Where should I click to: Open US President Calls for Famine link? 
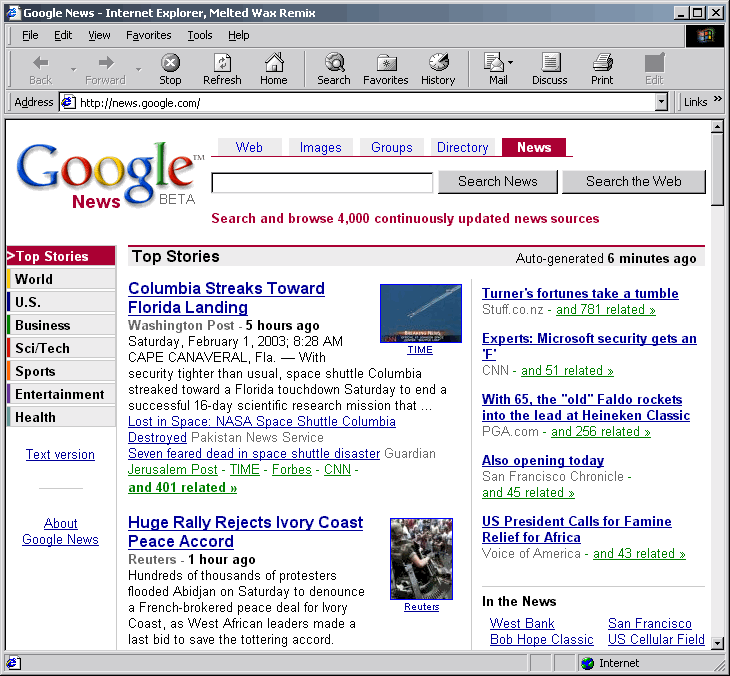coord(576,529)
